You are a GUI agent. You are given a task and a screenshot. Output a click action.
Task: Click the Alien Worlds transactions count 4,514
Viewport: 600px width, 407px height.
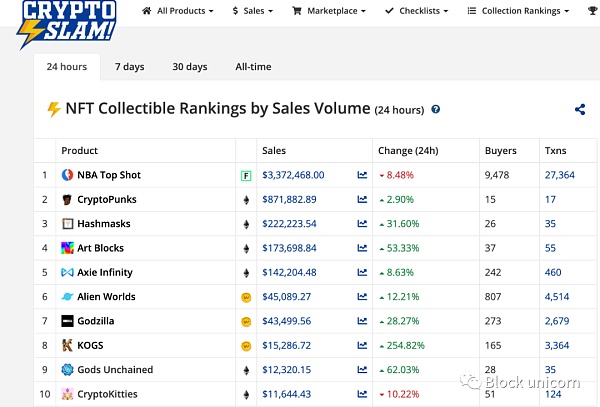[558, 297]
